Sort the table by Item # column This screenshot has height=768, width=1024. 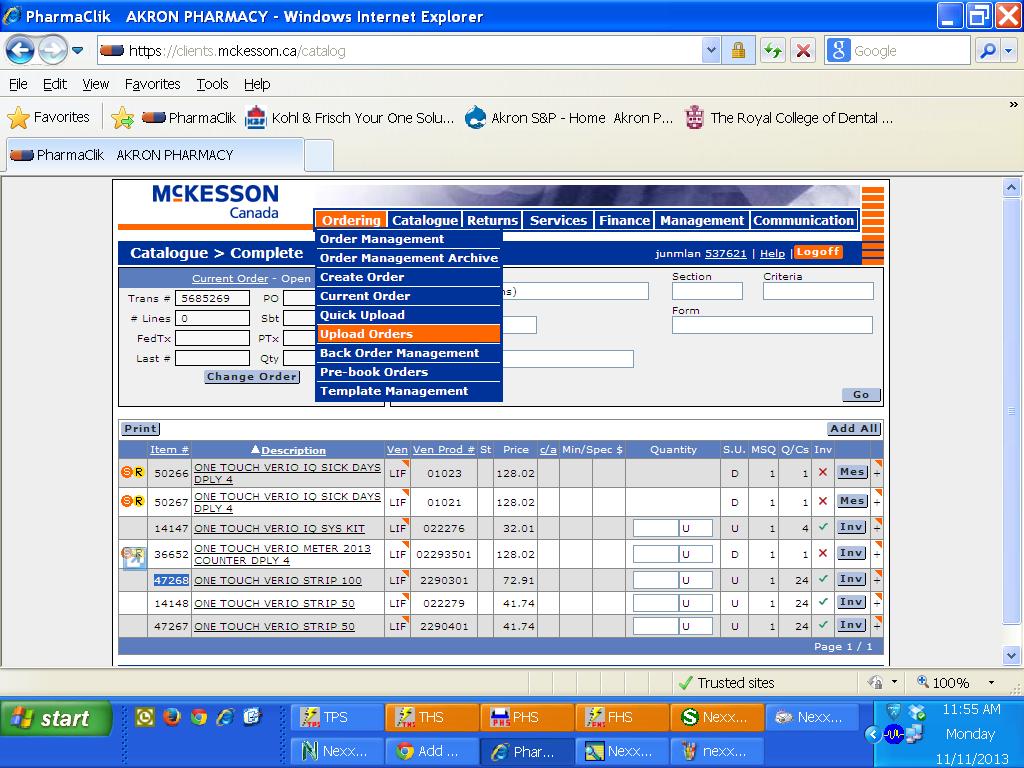coord(169,450)
